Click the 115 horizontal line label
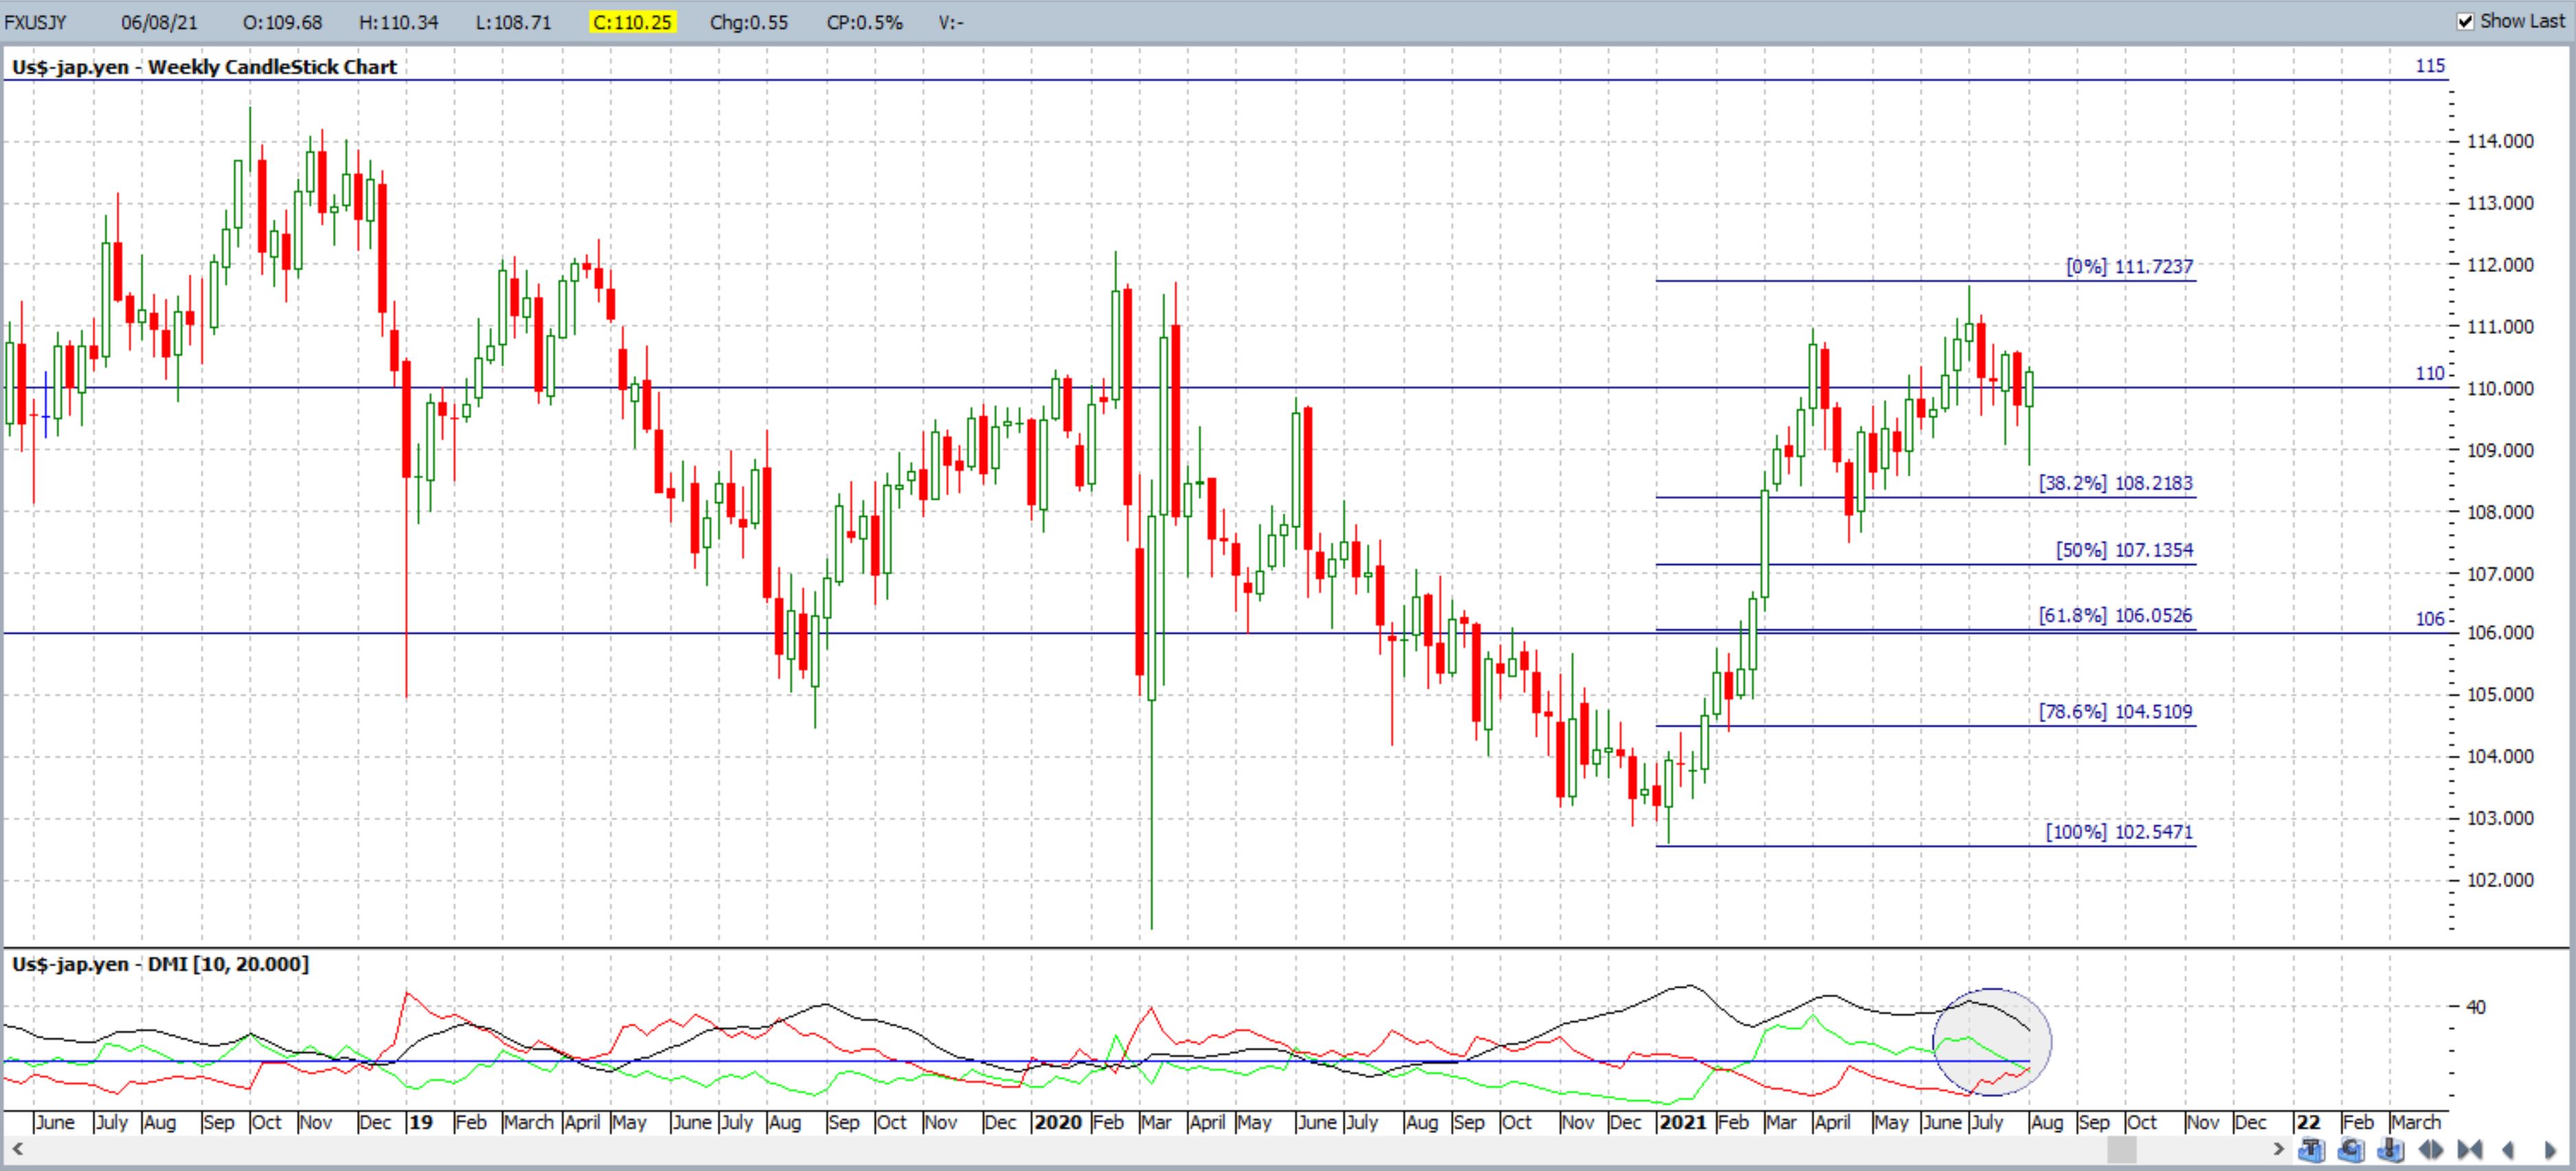The width and height of the screenshot is (2576, 1171). coord(2430,66)
